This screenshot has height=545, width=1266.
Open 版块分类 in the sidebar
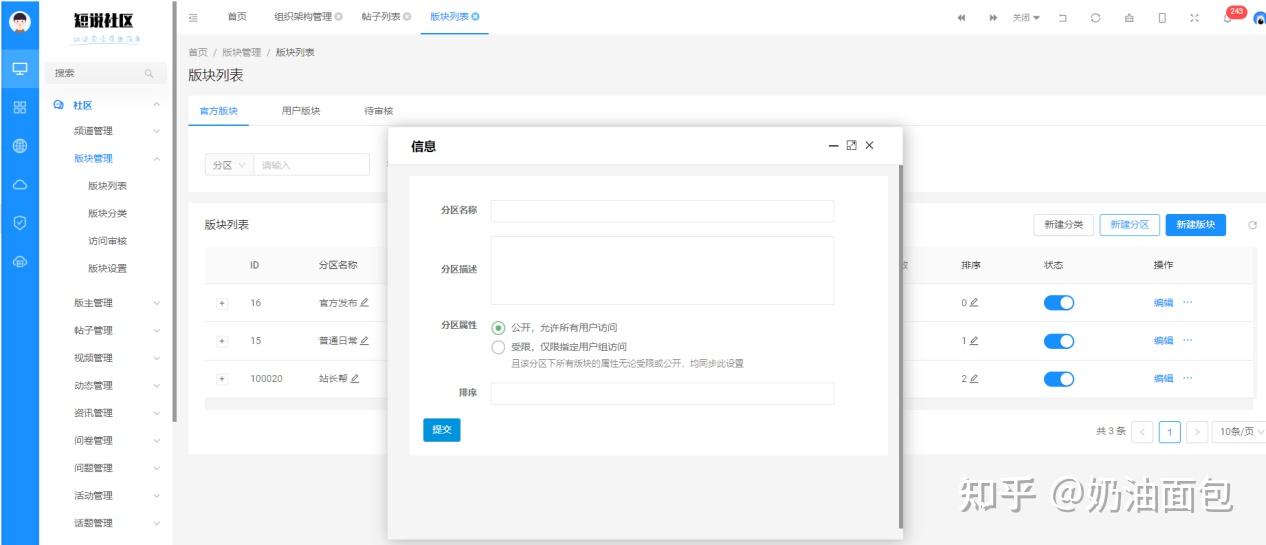coord(107,214)
